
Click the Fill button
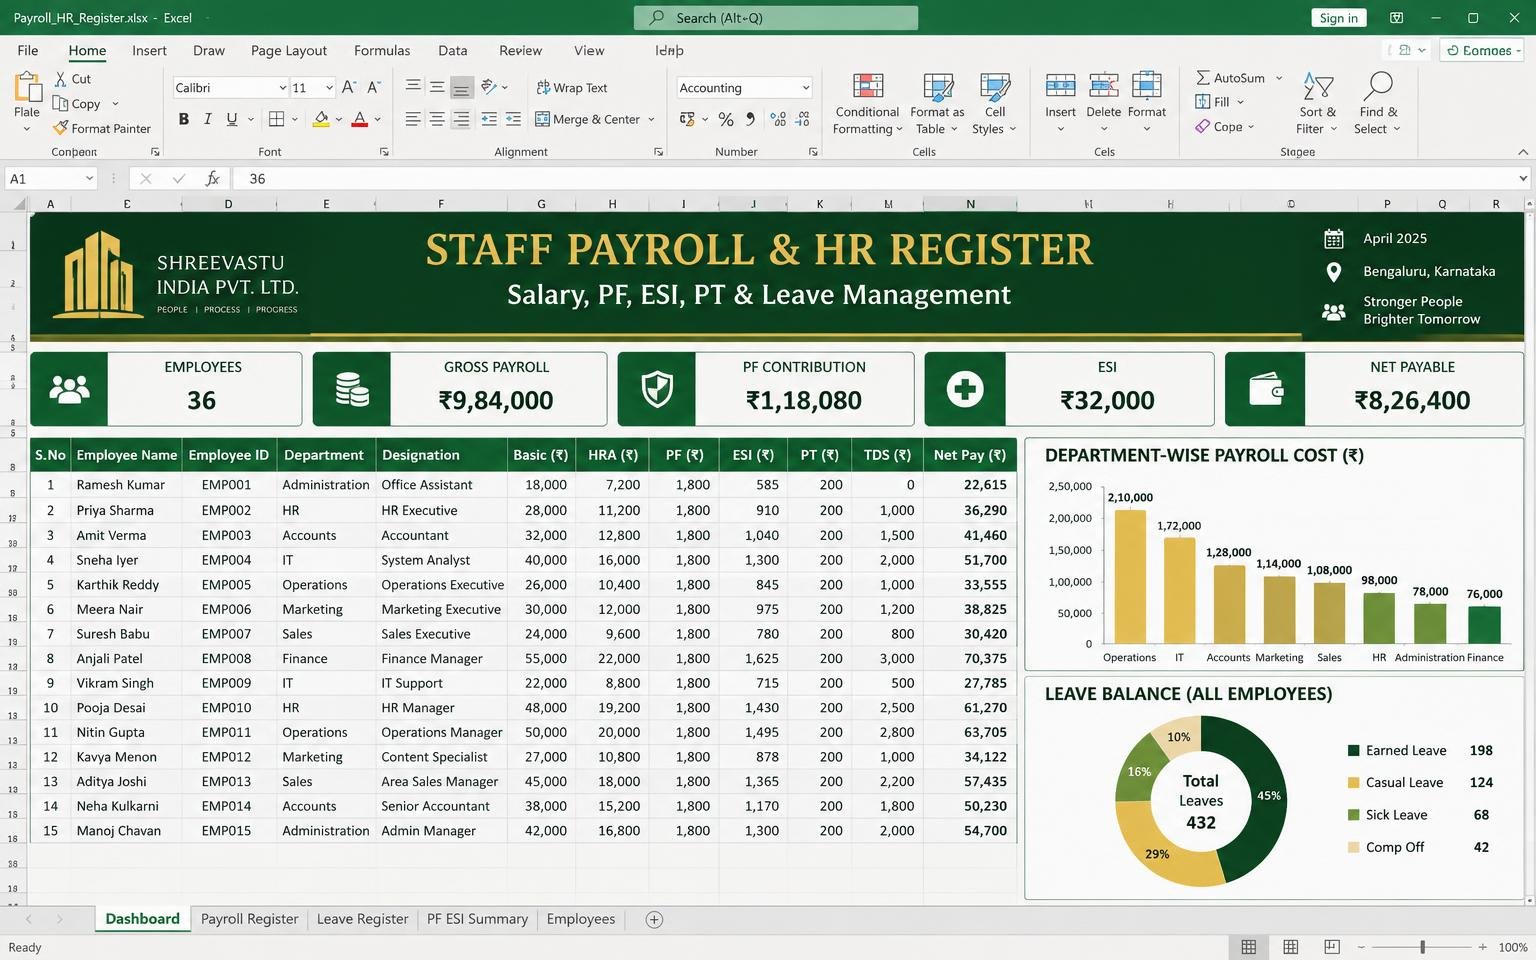coord(1218,102)
